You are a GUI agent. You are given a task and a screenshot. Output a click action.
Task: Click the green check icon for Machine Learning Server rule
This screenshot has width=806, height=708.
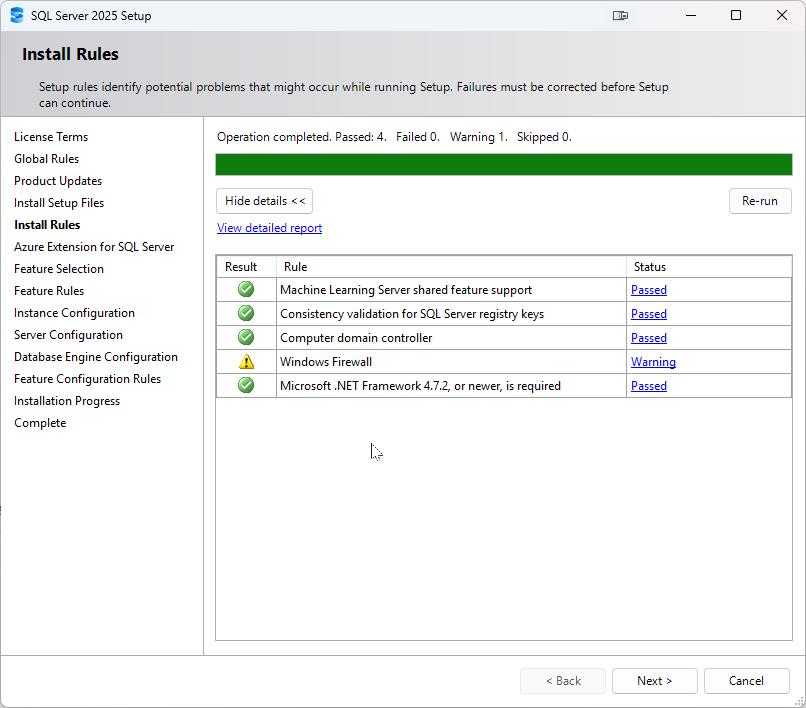[x=246, y=289]
